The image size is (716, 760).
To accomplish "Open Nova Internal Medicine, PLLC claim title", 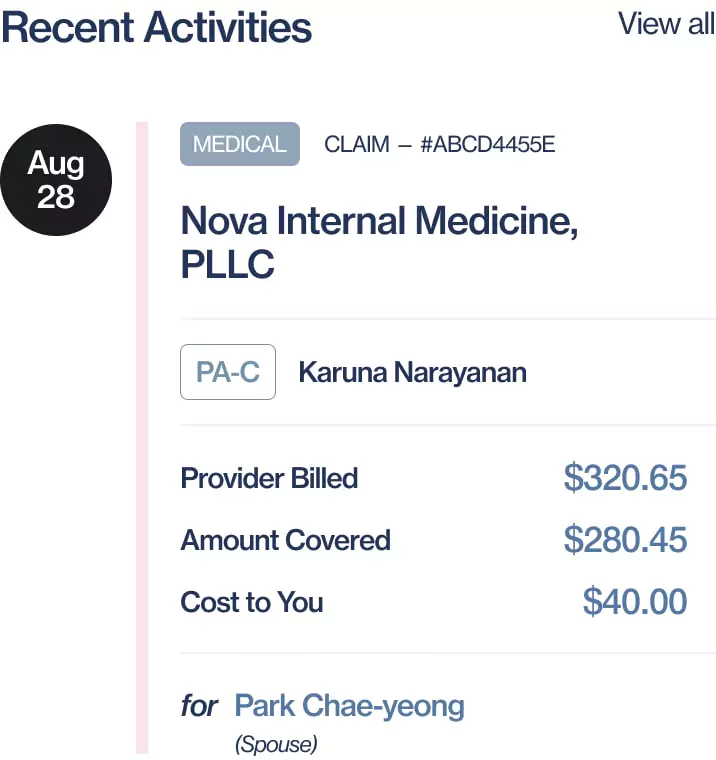I will 379,221.
